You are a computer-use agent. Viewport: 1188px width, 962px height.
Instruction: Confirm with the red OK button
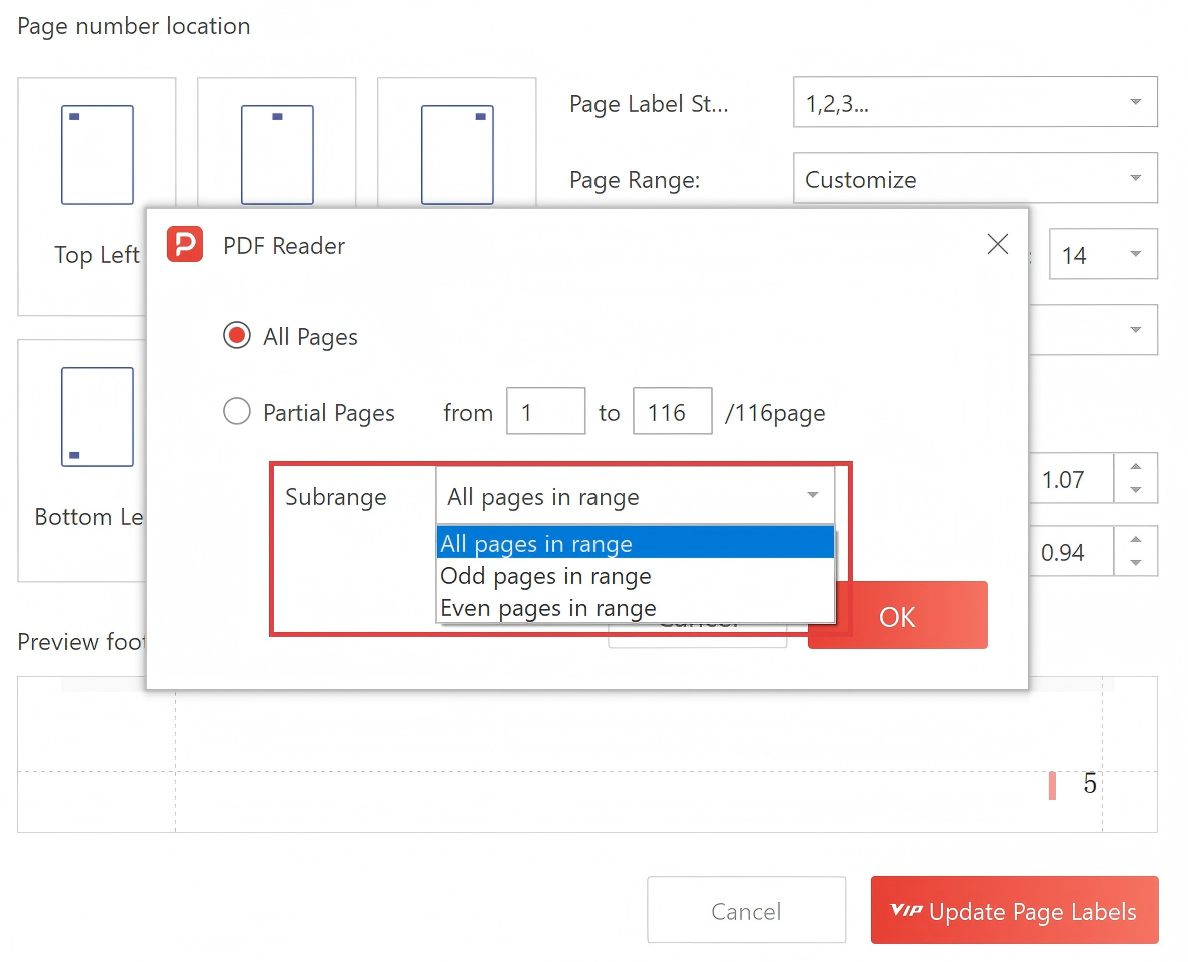point(898,615)
